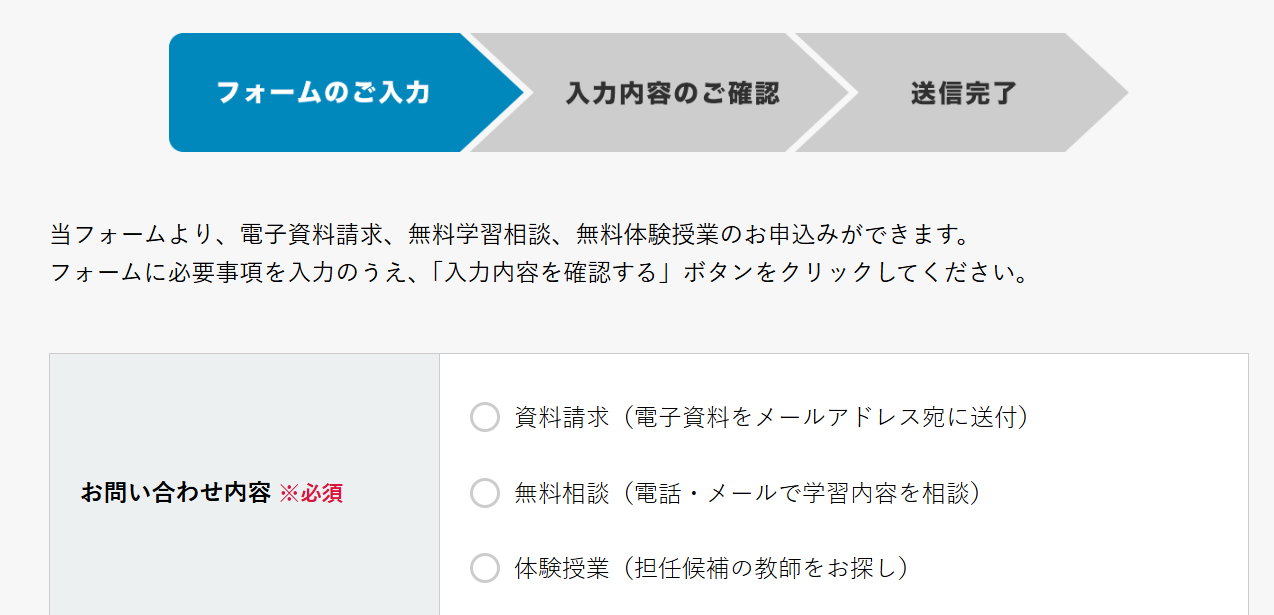Click the 資料請求（電子資料をメールアドレス宛に送付）label text
Screen dimensions: 1274x615
[771, 417]
